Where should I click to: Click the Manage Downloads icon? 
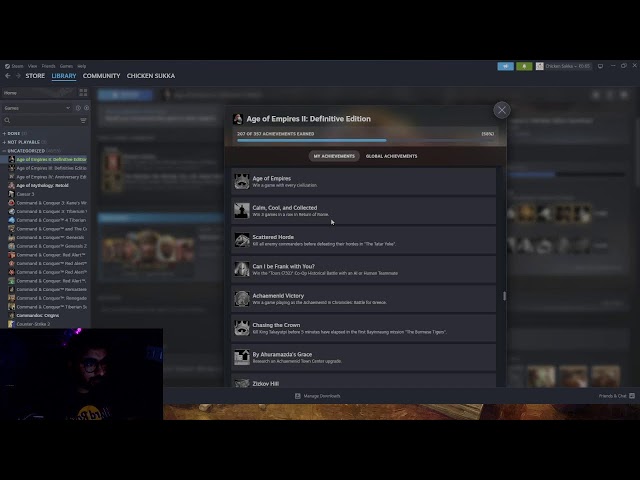[x=298, y=396]
